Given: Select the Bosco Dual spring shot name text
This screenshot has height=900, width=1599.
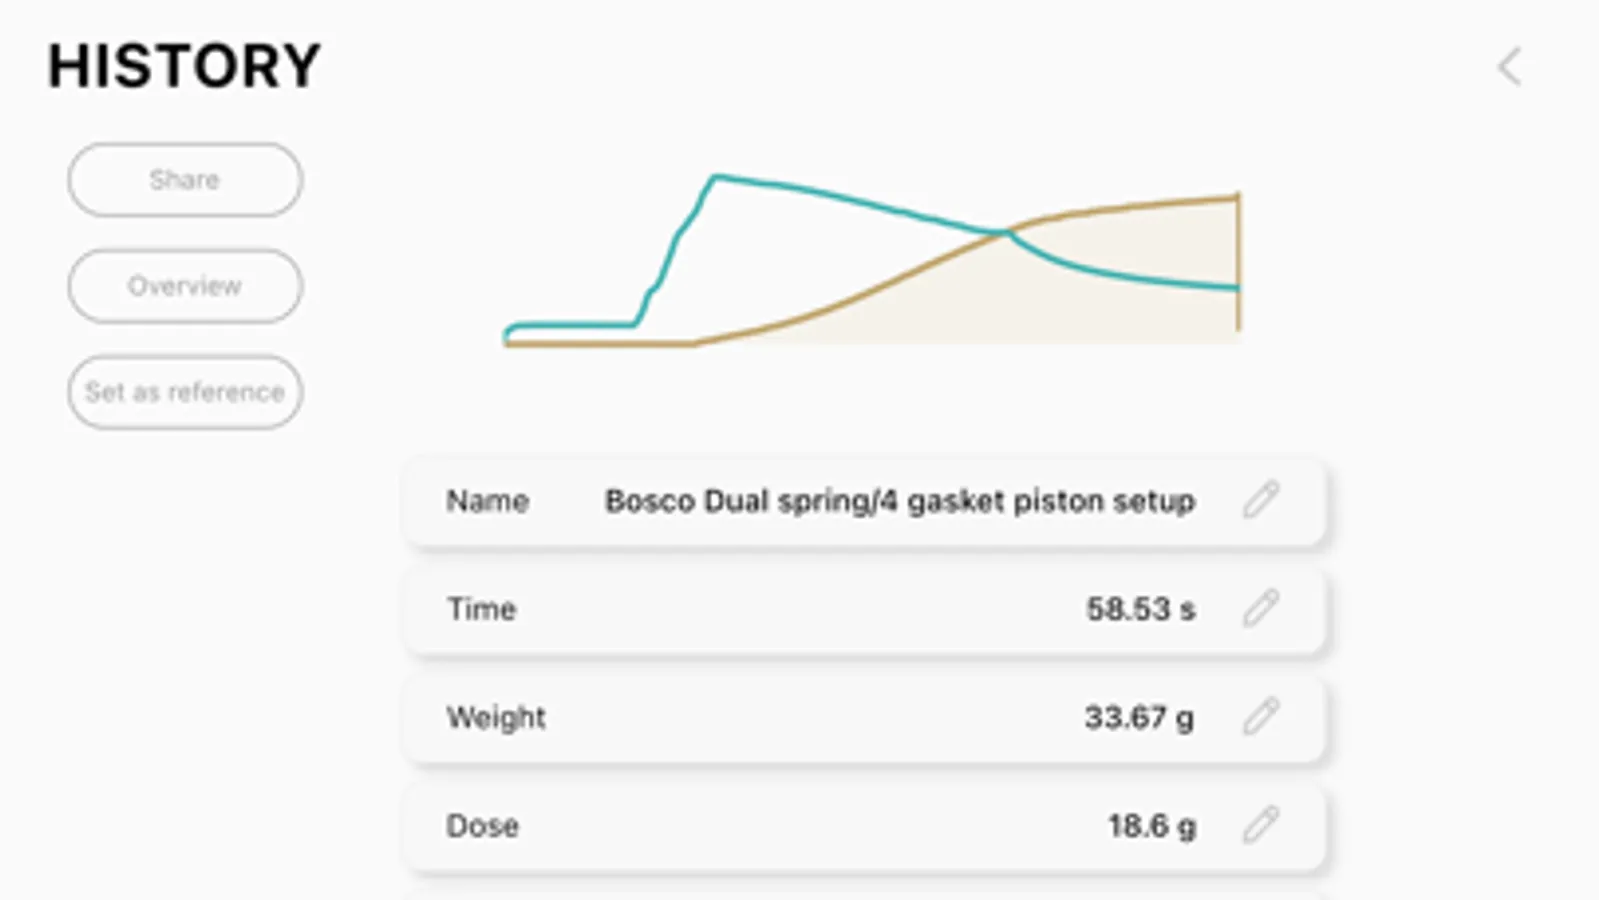Looking at the screenshot, I should click(899, 501).
